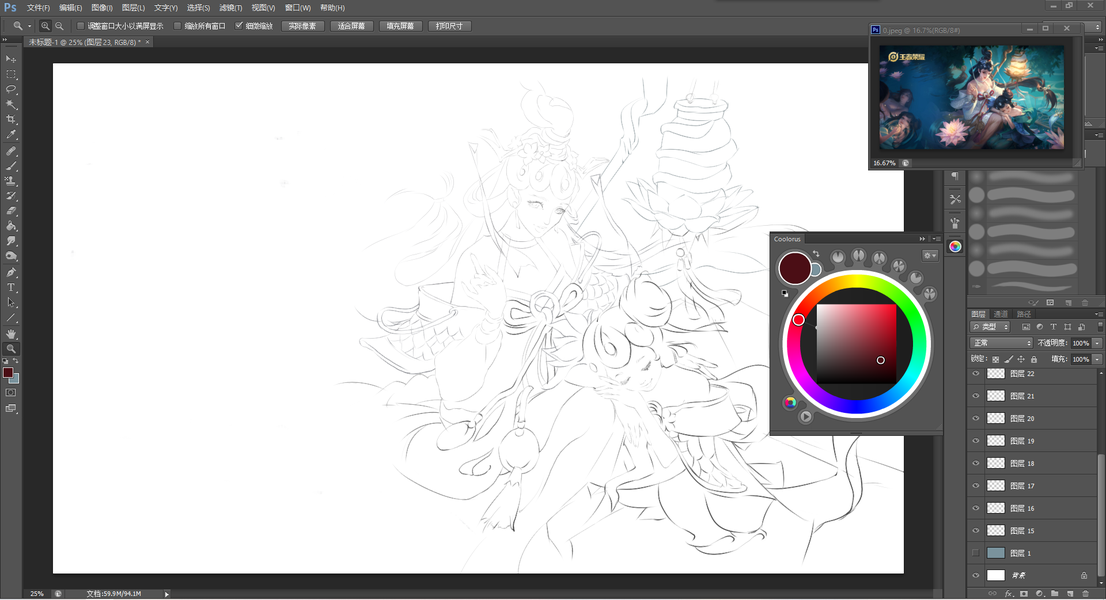This screenshot has height=600, width=1106.
Task: Select the Pen tool
Action: click(x=11, y=273)
